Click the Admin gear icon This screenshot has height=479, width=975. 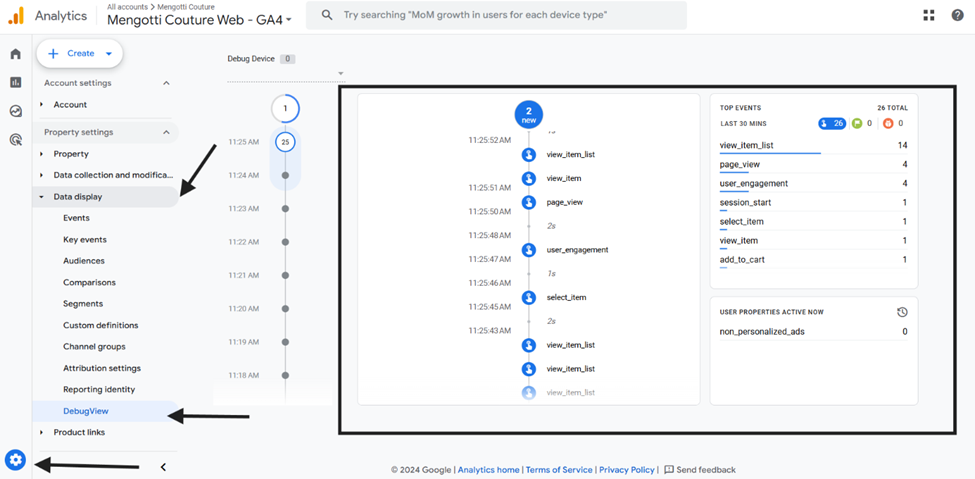click(x=16, y=460)
